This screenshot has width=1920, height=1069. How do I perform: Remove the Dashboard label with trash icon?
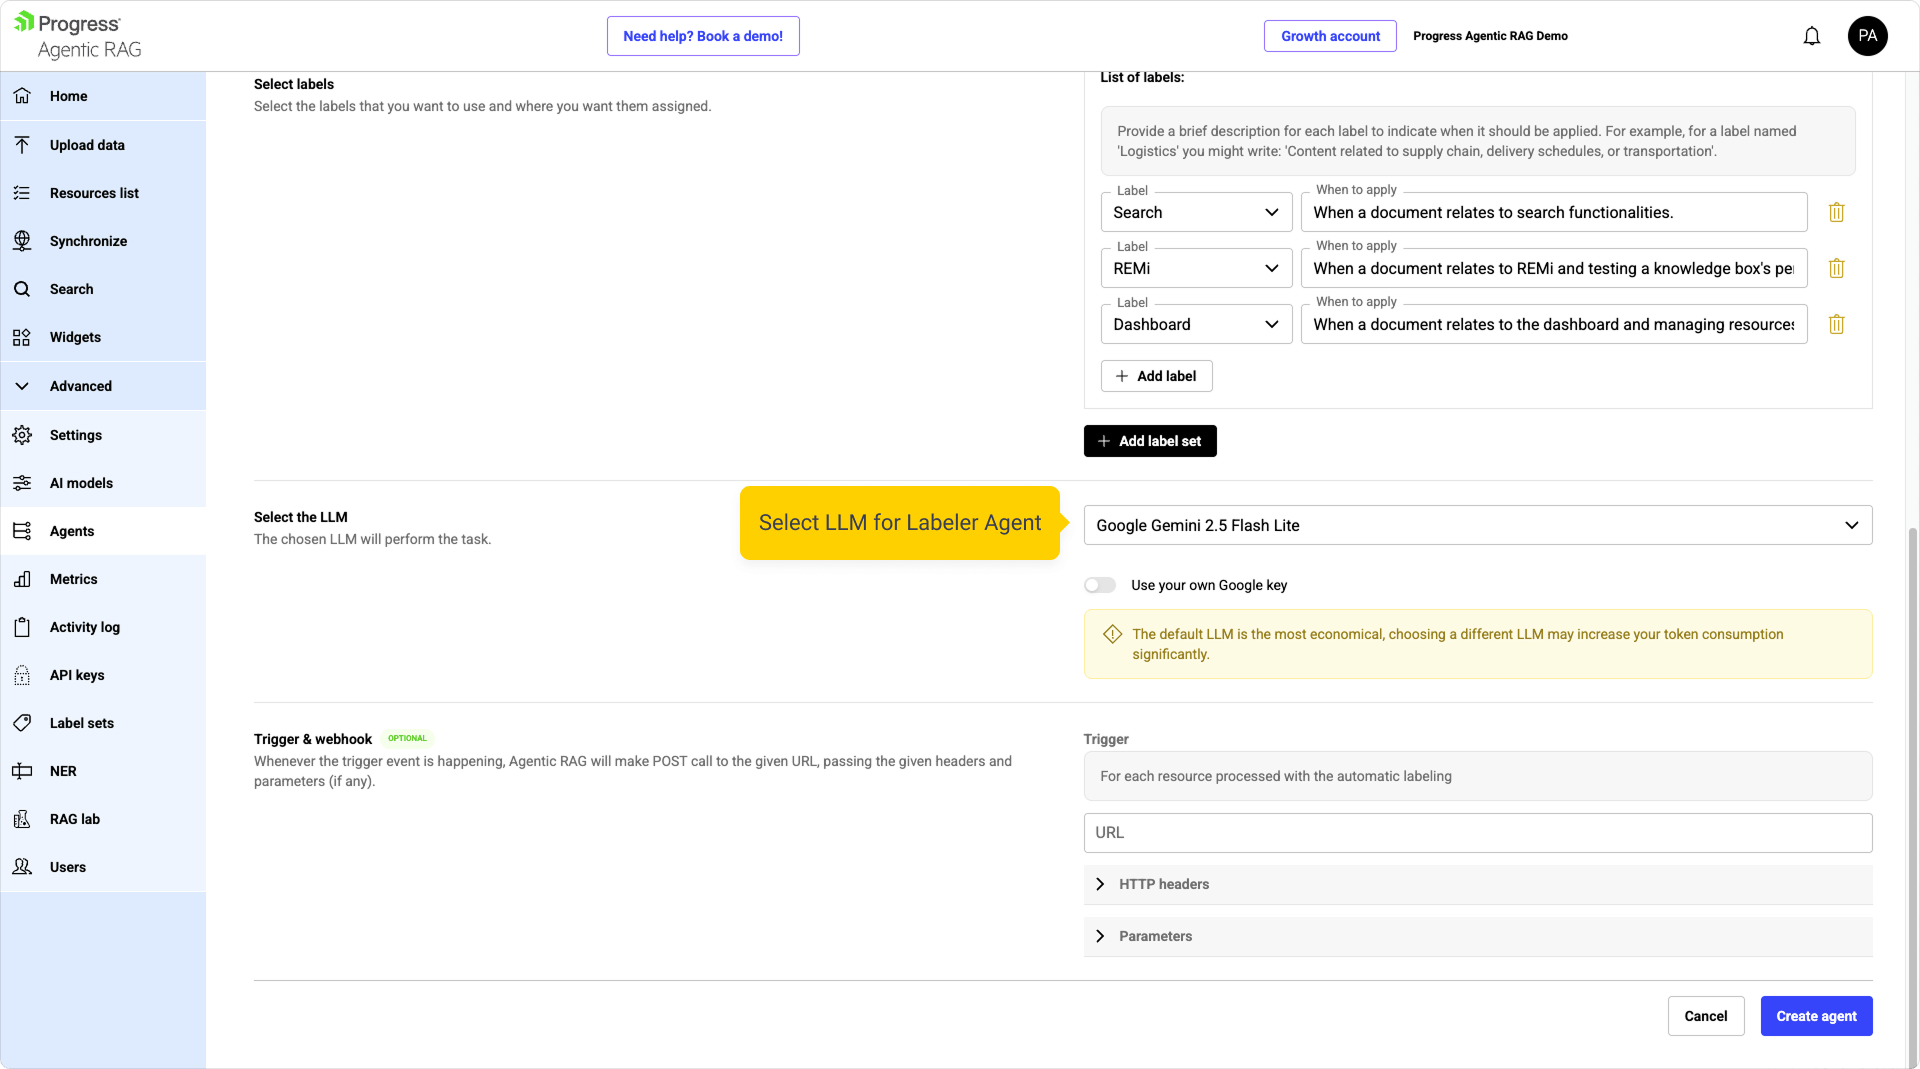click(x=1836, y=324)
